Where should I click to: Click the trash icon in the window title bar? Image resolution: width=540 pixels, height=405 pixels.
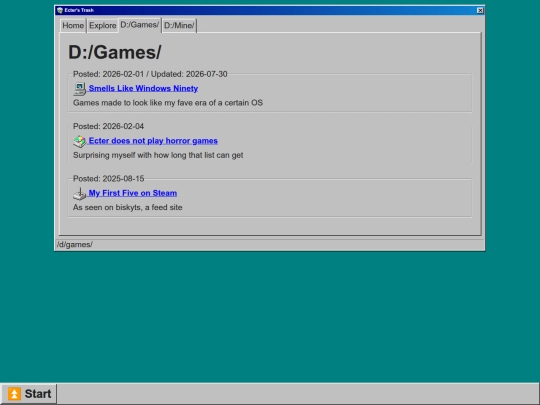[x=60, y=10]
